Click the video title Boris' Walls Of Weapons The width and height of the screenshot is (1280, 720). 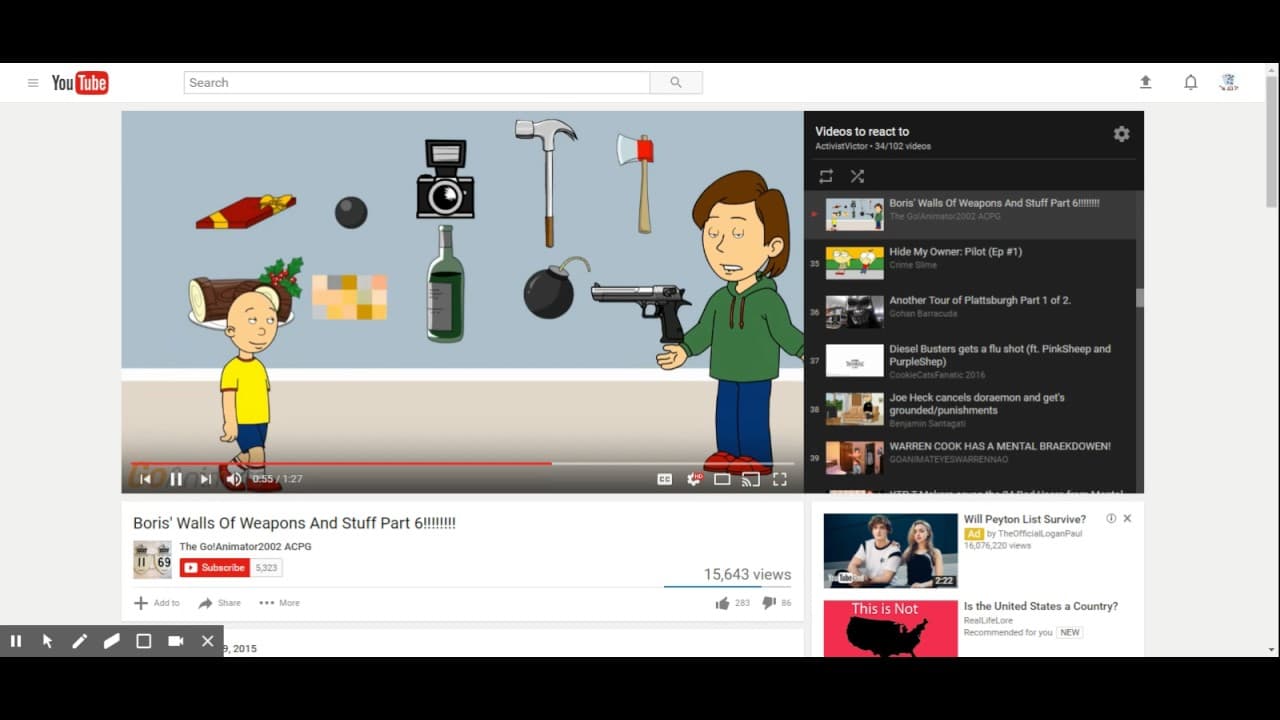point(294,523)
